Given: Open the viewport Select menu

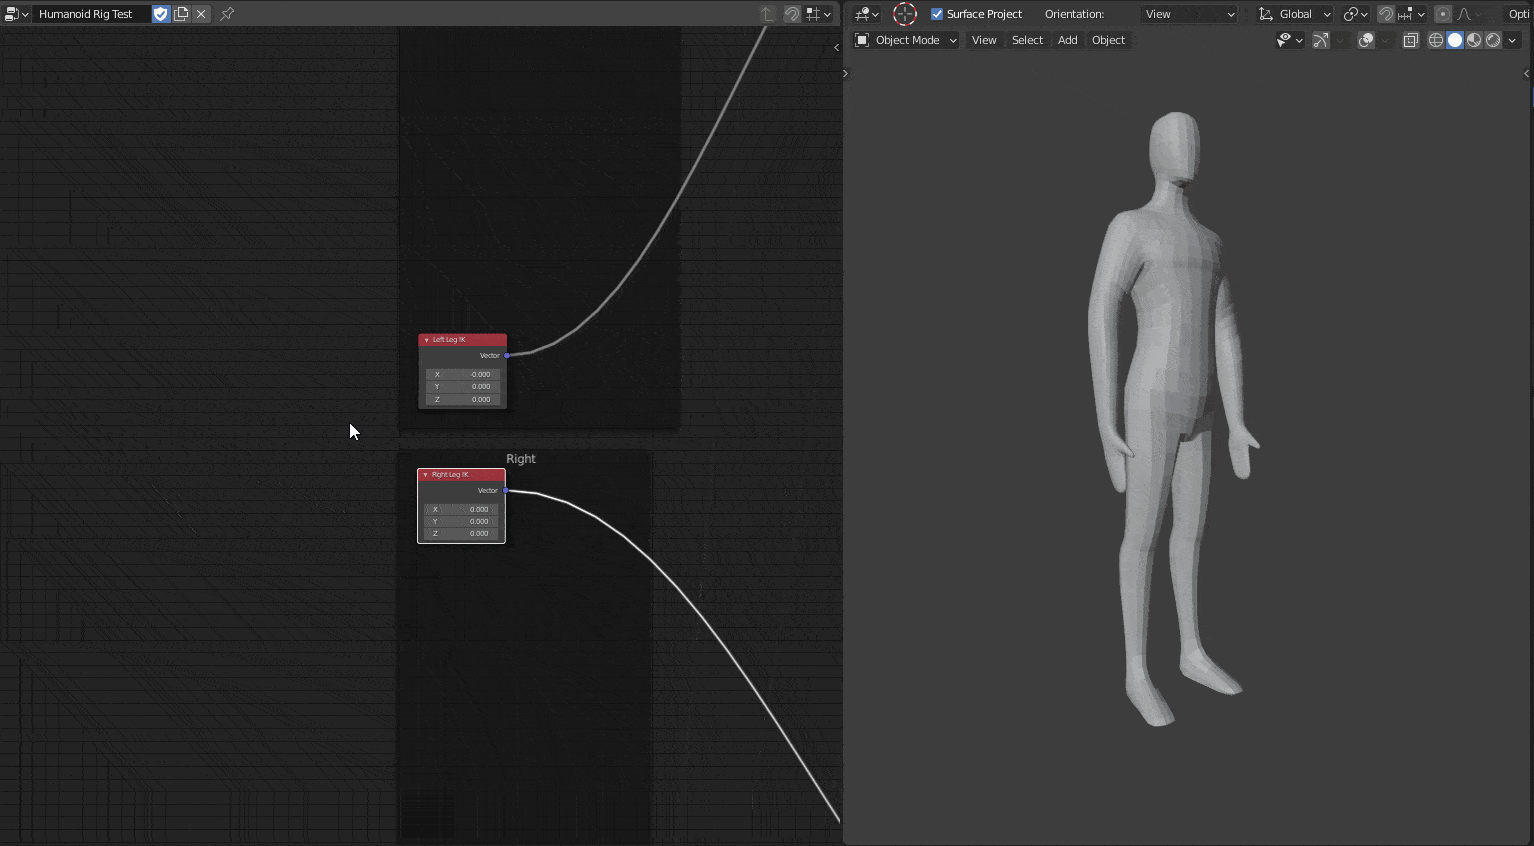Looking at the screenshot, I should coord(1027,40).
